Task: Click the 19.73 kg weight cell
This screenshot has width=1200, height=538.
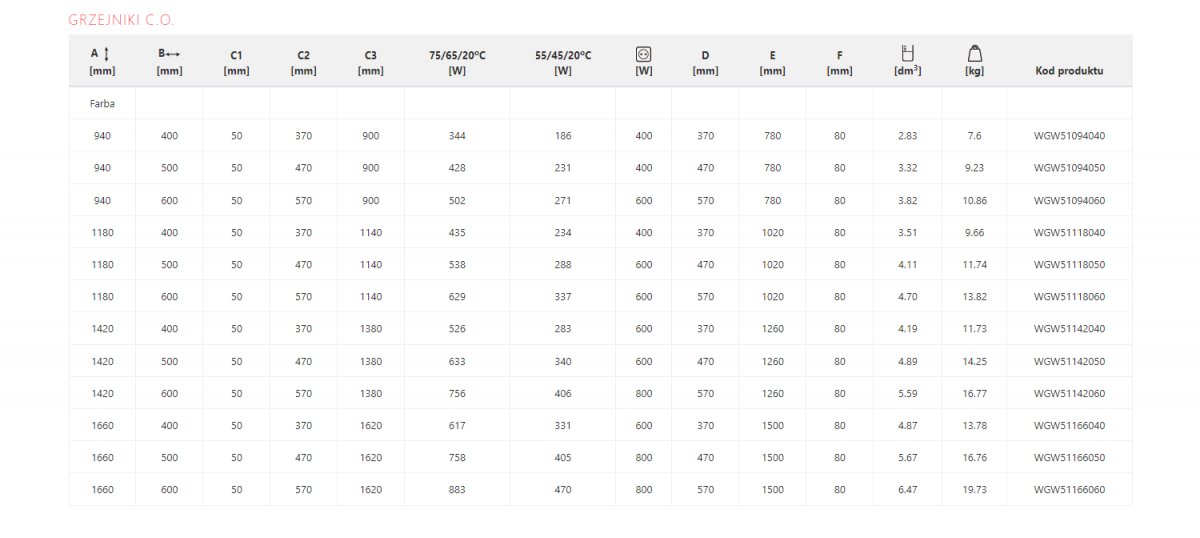Action: tap(974, 490)
